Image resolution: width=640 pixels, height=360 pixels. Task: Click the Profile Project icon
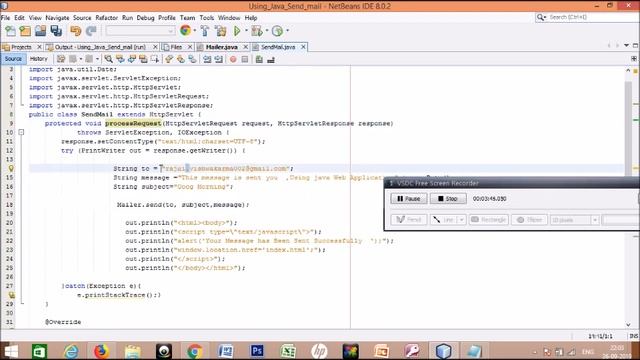[277, 31]
